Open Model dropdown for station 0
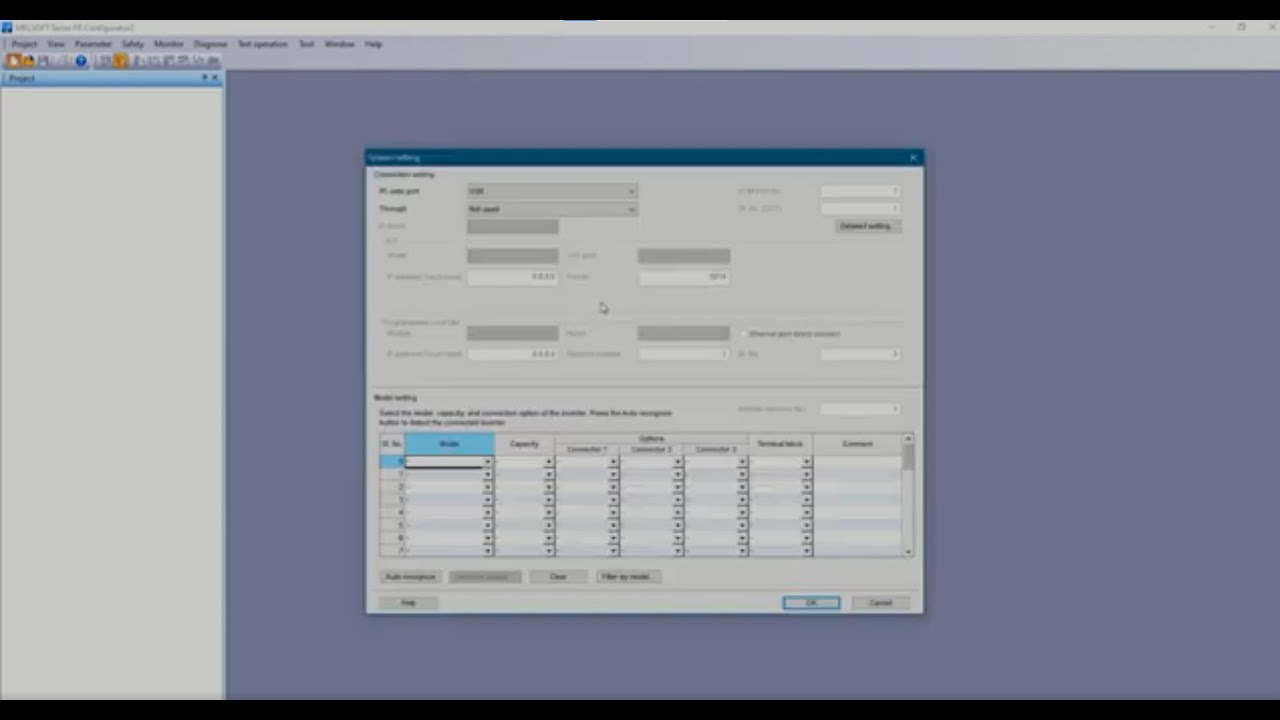 coord(488,462)
